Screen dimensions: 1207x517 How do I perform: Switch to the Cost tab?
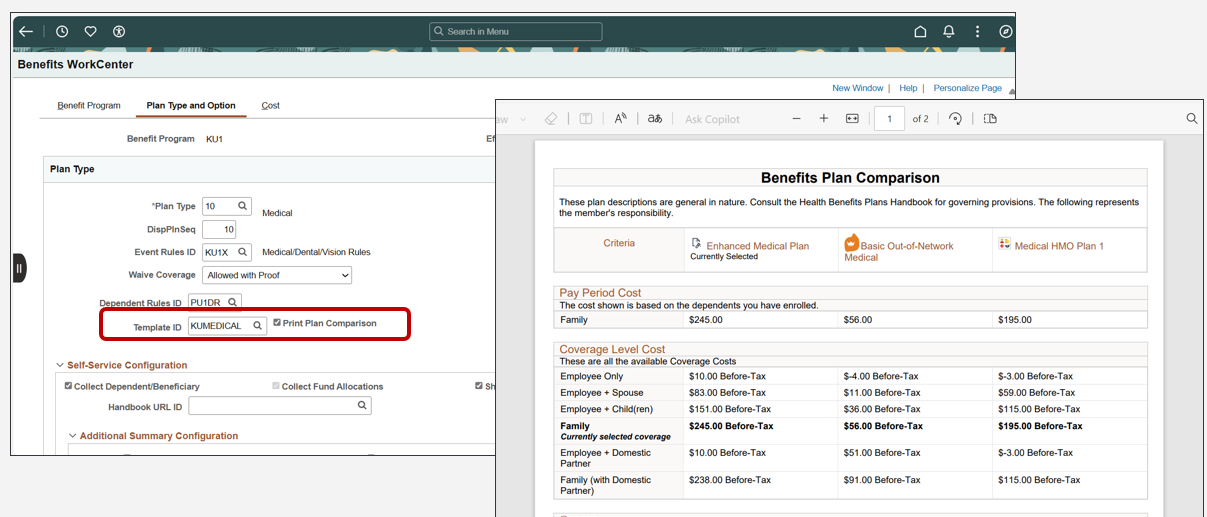click(271, 105)
